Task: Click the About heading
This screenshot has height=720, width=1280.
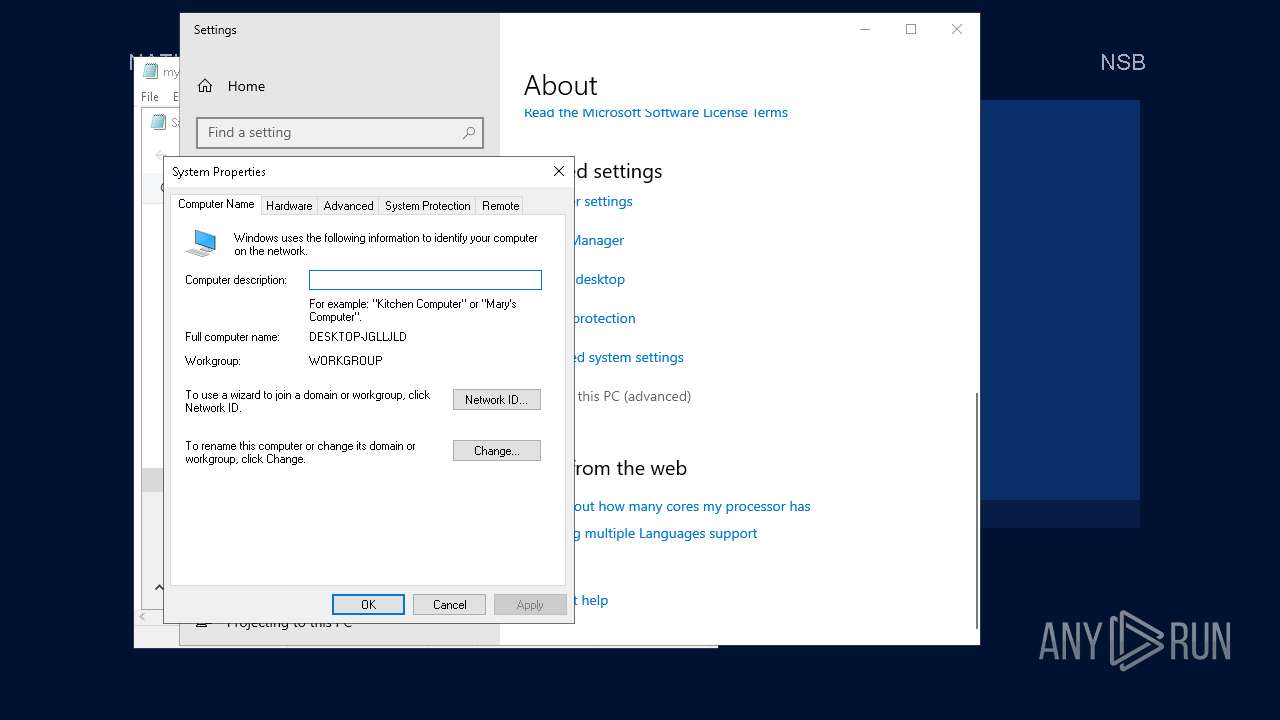Action: pos(561,85)
